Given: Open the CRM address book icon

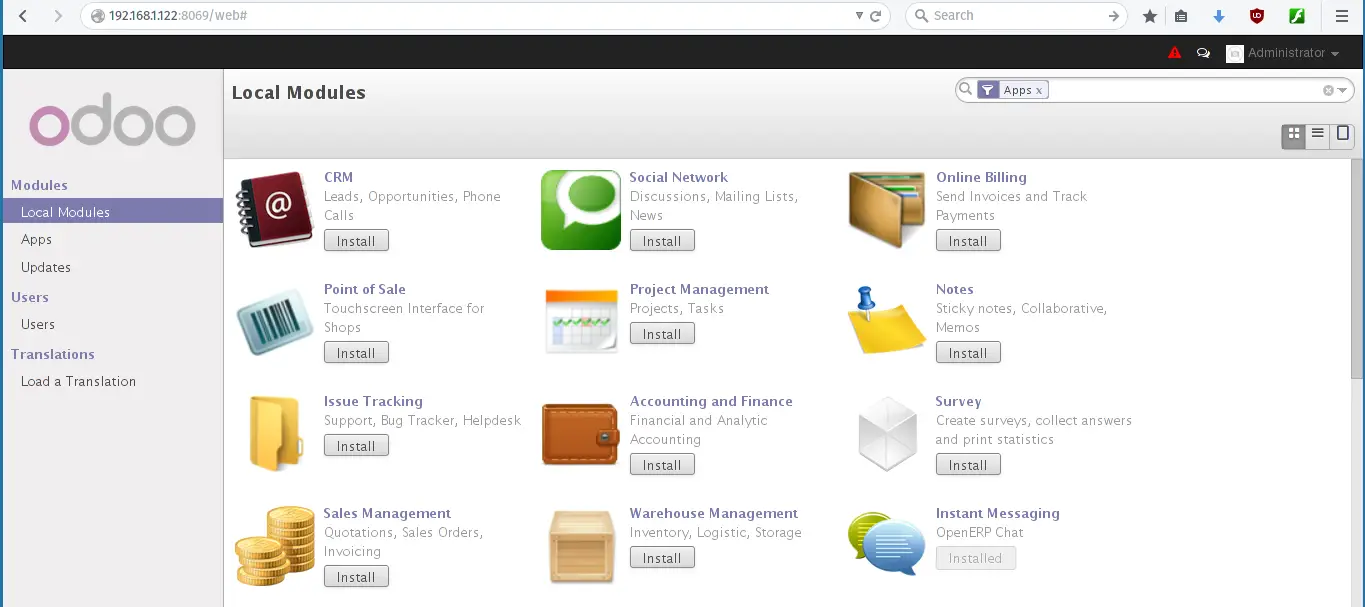Looking at the screenshot, I should click(x=275, y=210).
